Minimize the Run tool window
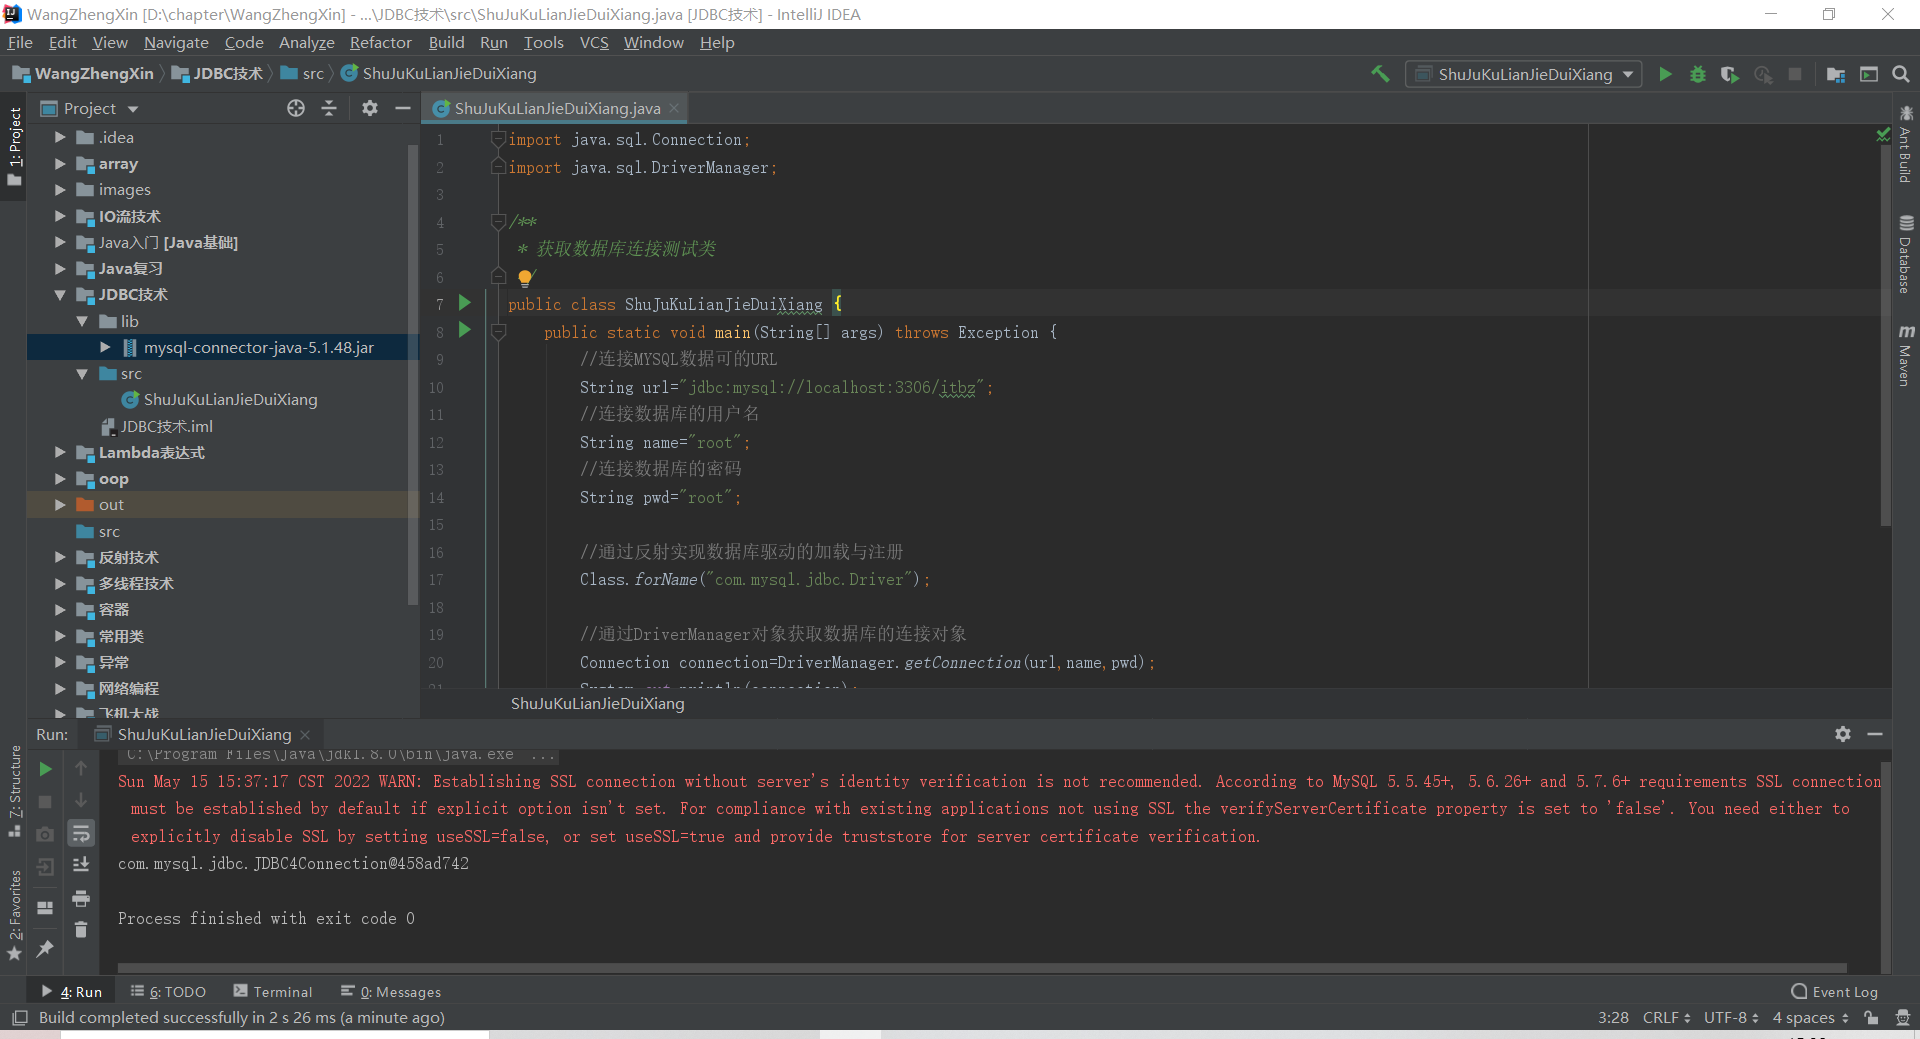This screenshot has height=1039, width=1920. coord(1875,734)
